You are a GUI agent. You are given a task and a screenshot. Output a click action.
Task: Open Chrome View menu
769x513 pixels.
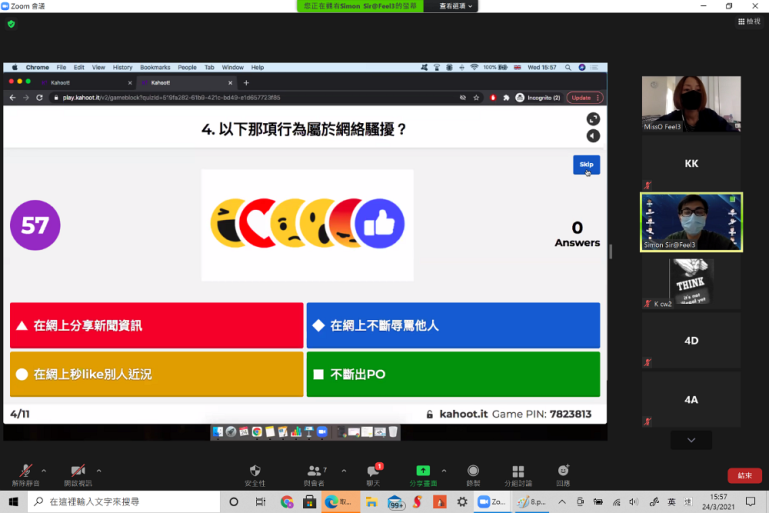pos(99,67)
